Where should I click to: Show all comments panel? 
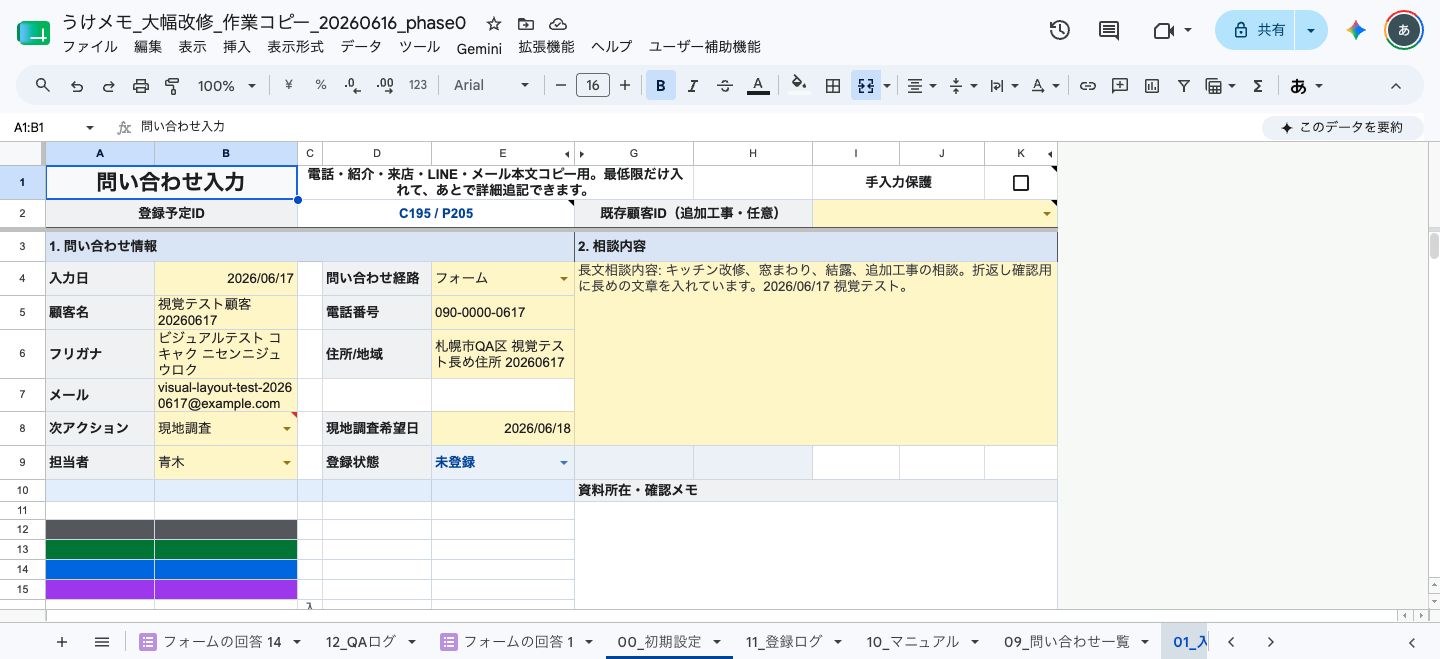(1109, 30)
